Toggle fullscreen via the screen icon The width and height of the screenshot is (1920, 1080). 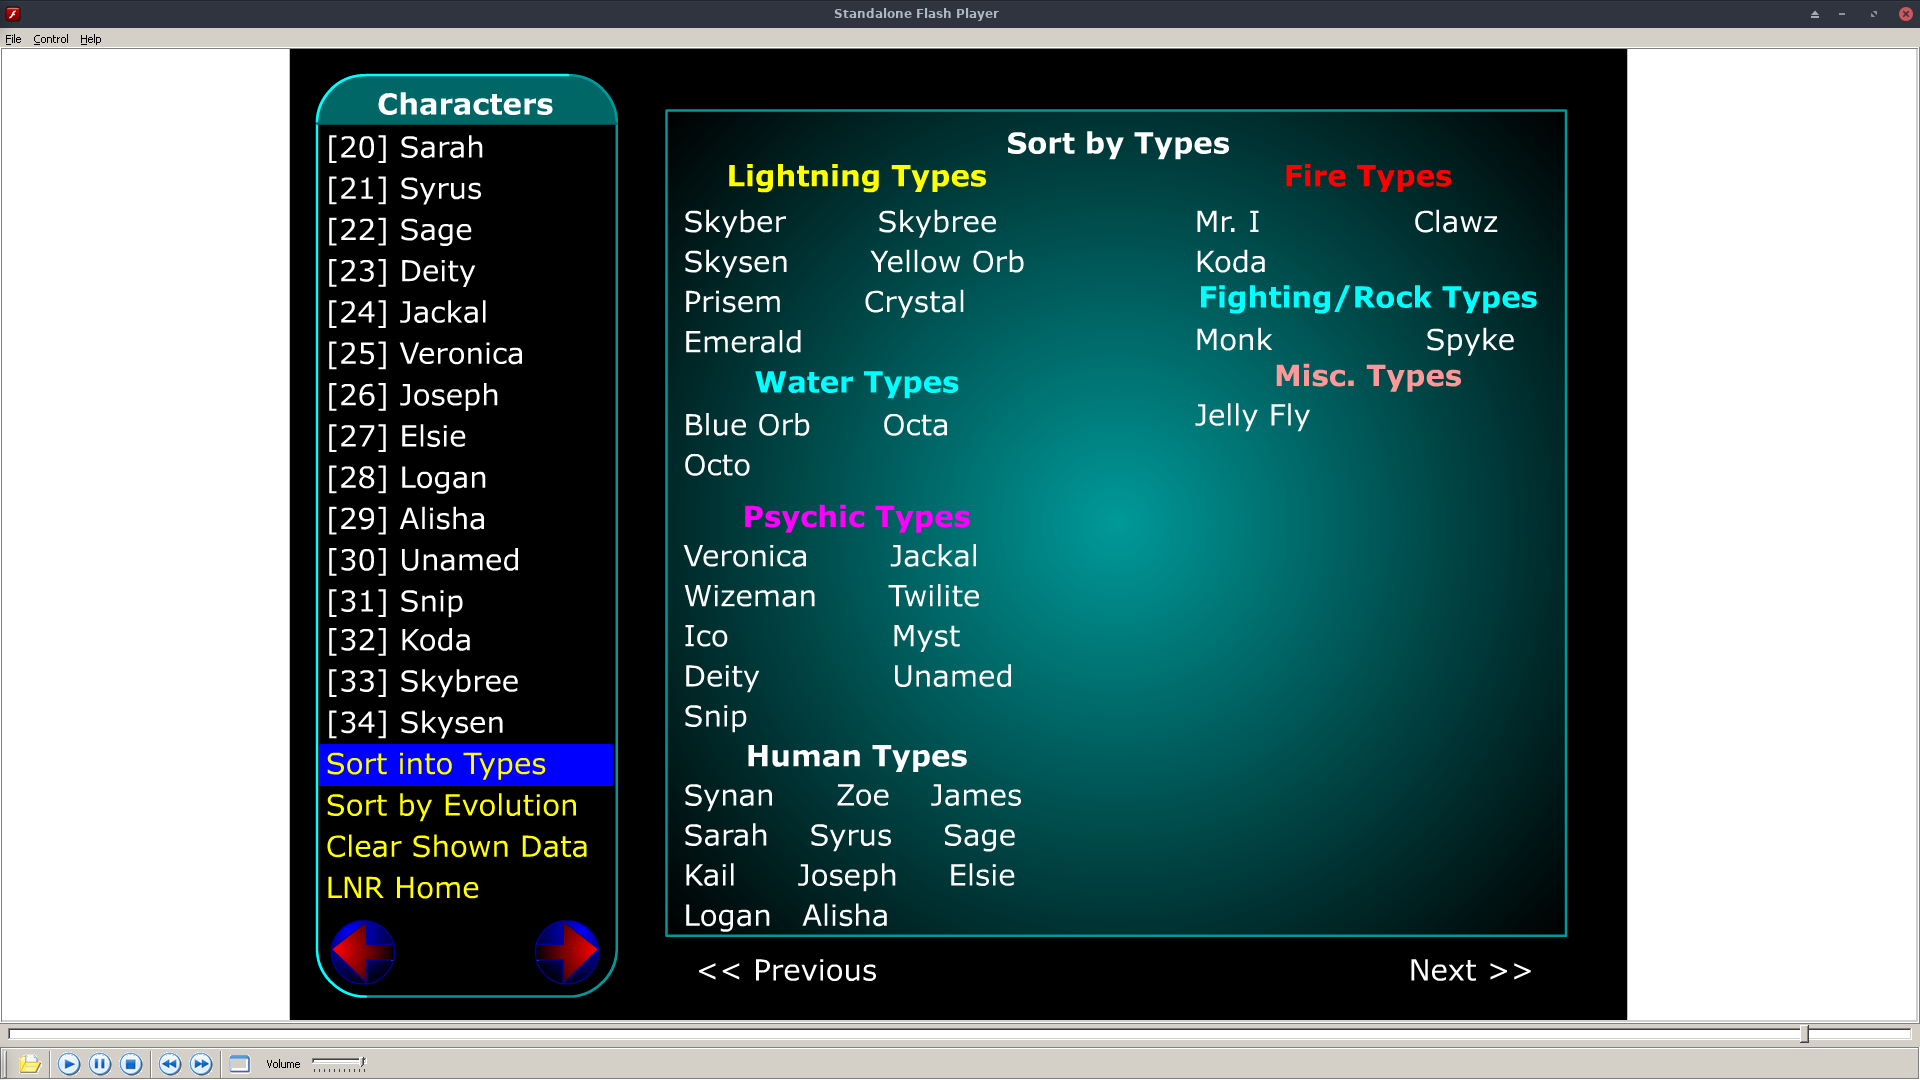click(239, 1064)
